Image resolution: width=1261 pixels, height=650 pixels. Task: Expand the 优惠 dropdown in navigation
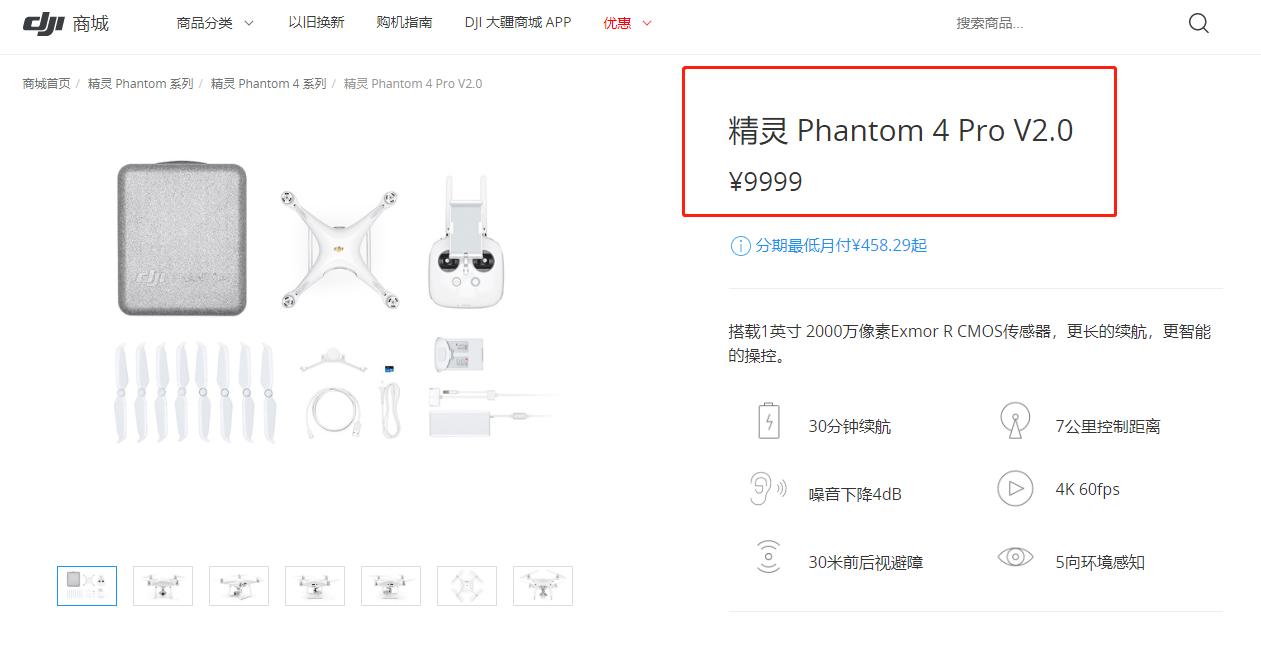pos(627,23)
